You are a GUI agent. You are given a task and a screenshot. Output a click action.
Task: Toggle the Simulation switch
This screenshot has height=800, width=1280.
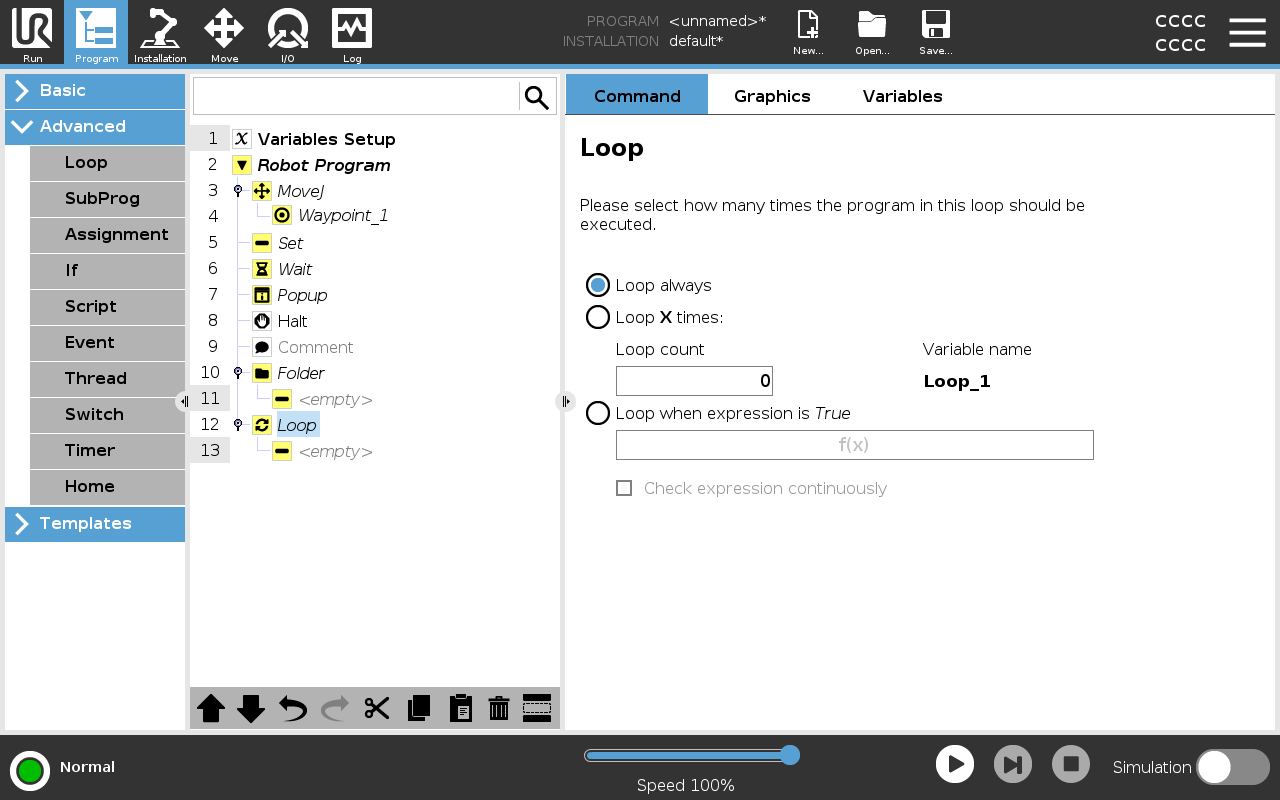[1232, 767]
